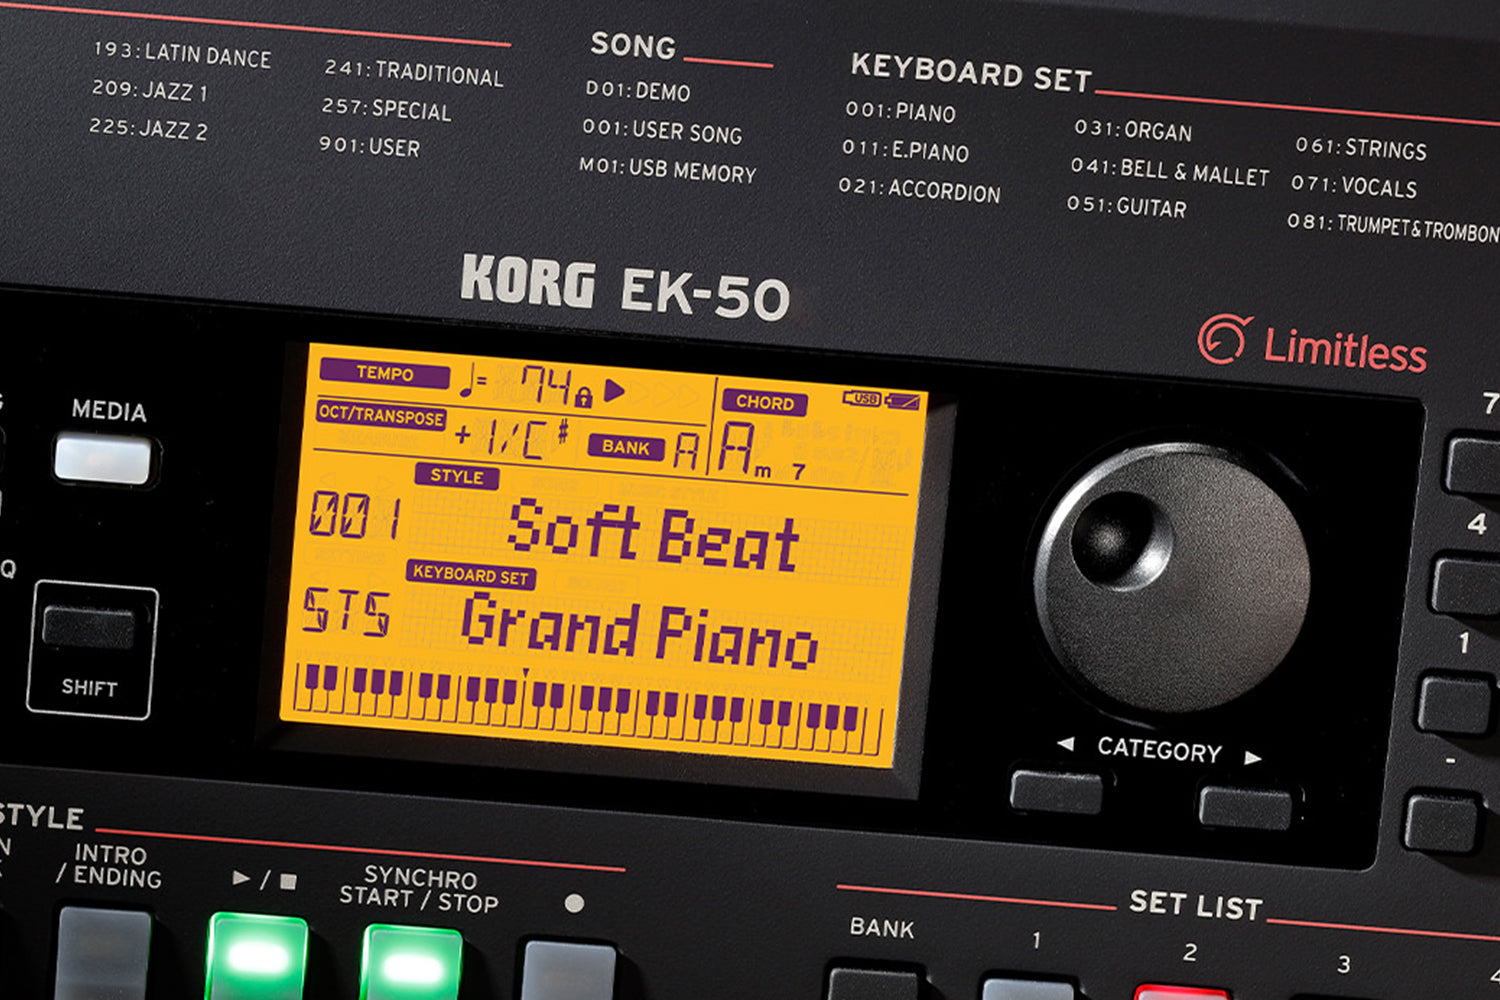Click the CHORD label on display

pyautogui.click(x=765, y=402)
